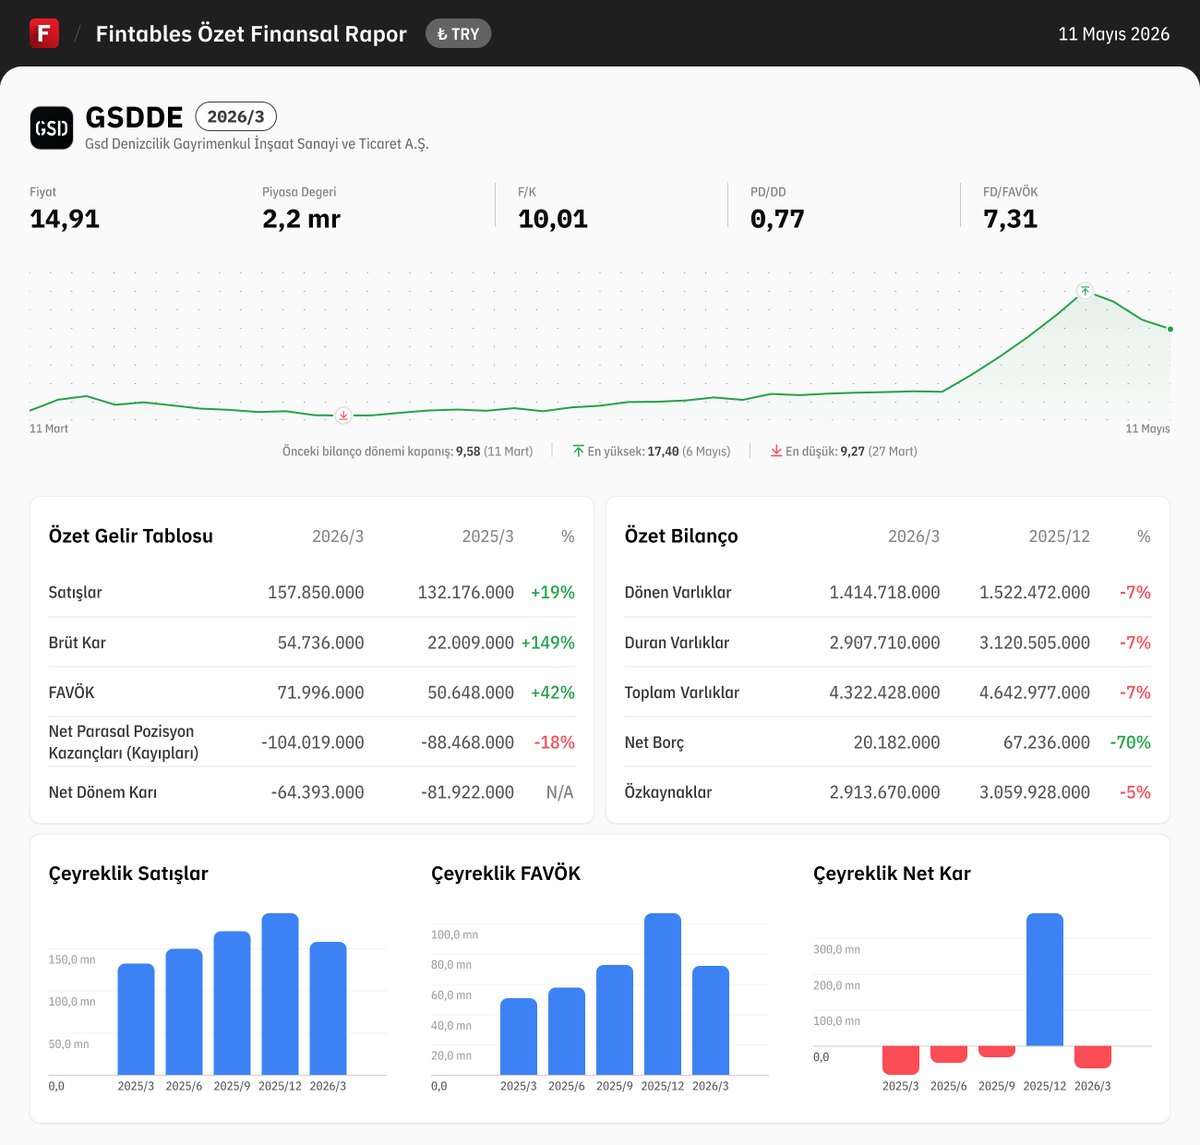Click the company name Gsd Denizcilik text

tap(257, 144)
